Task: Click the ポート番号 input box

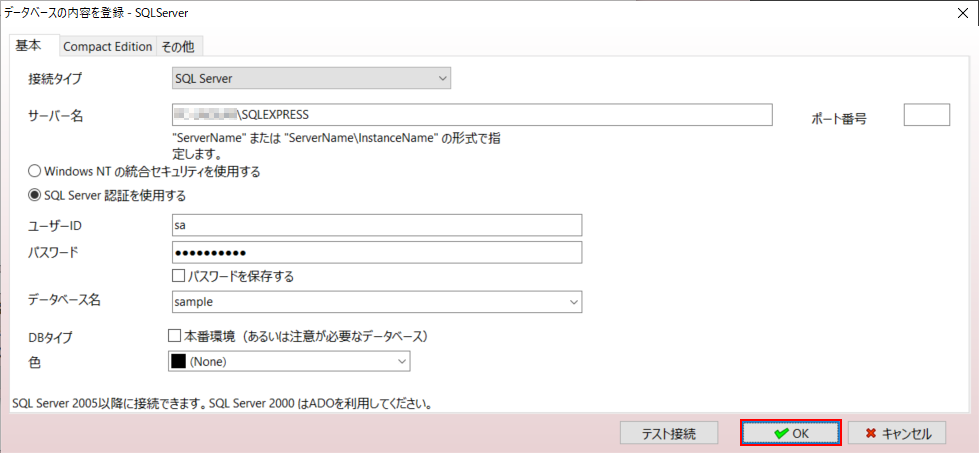Action: pos(927,115)
